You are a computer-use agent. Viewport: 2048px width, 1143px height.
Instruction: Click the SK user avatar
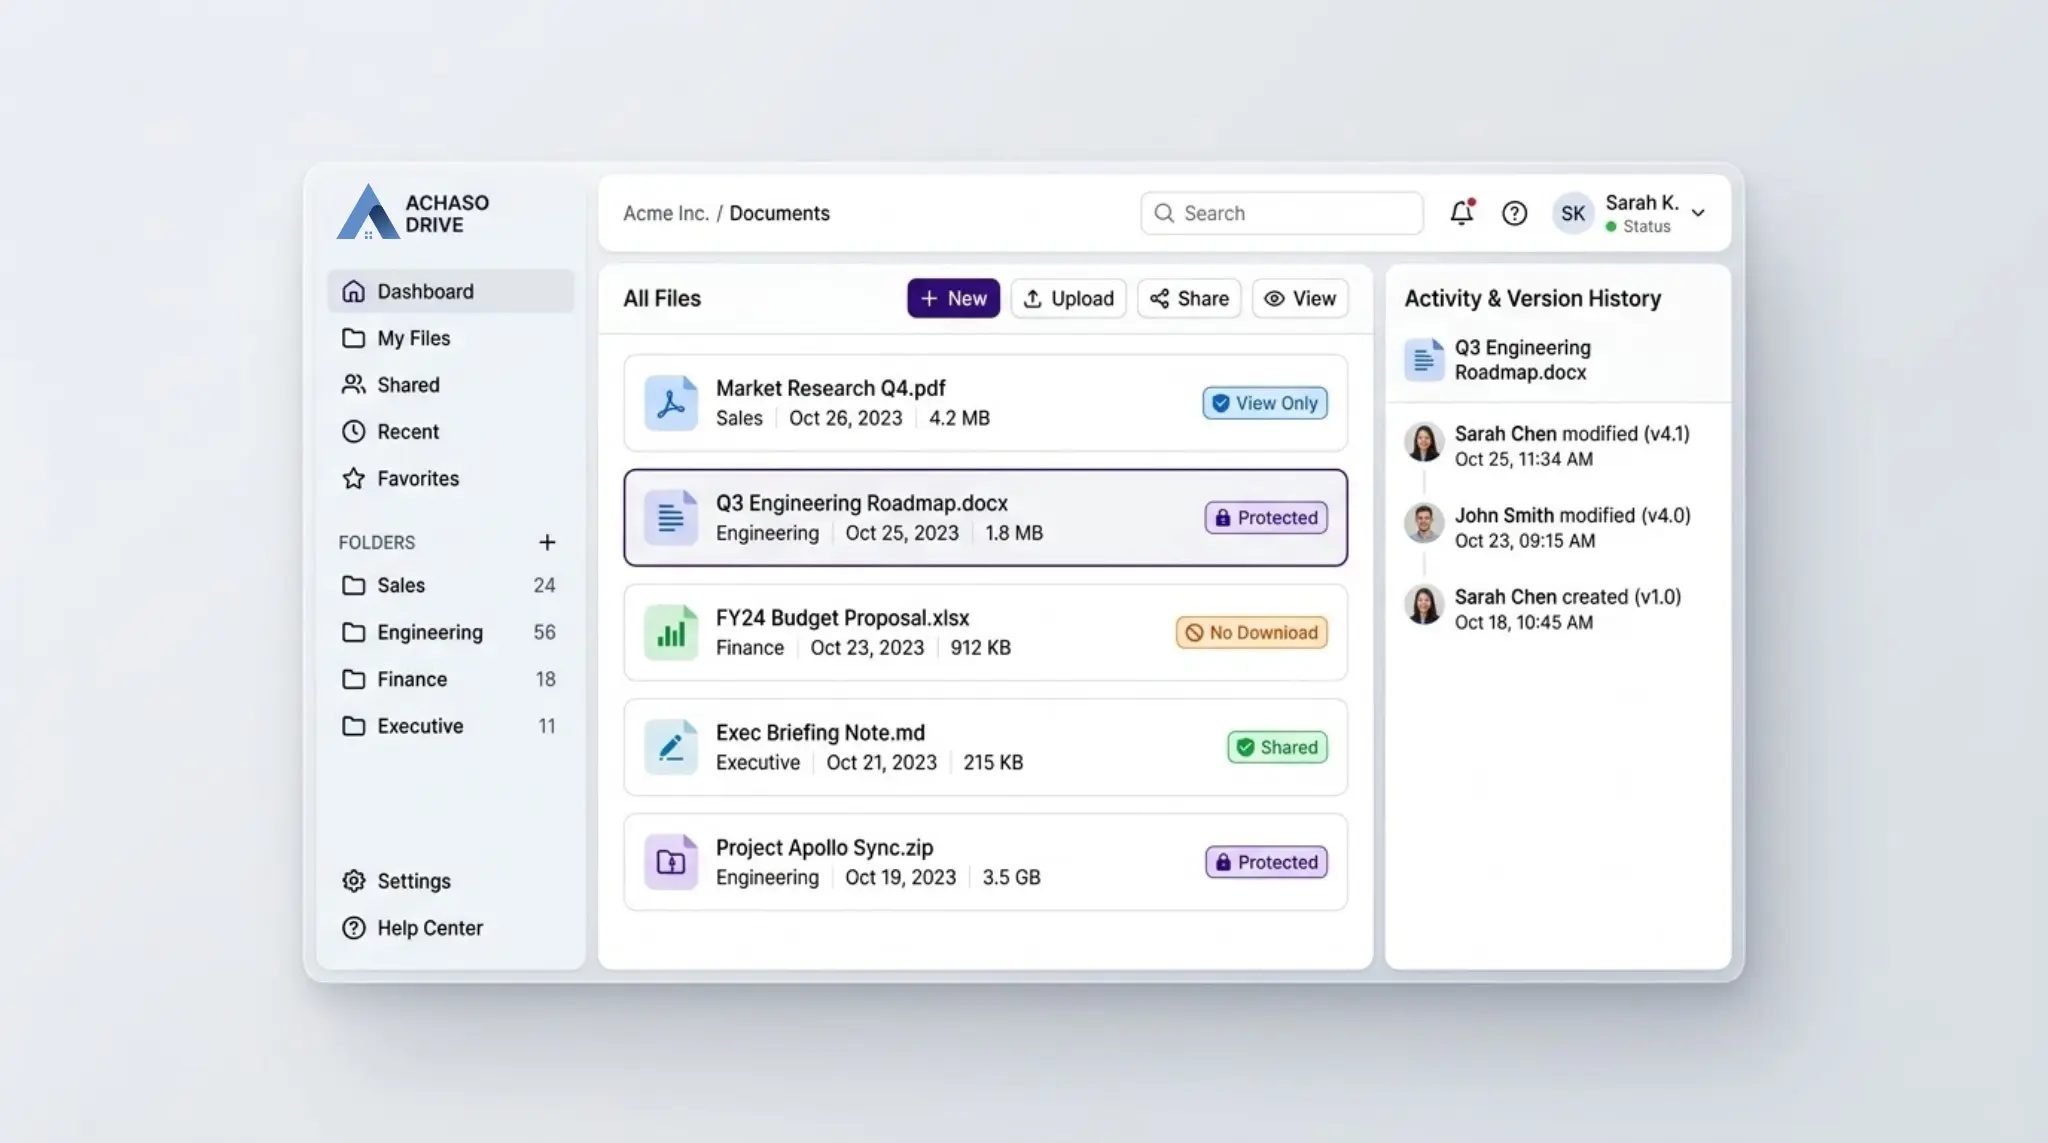click(1573, 213)
